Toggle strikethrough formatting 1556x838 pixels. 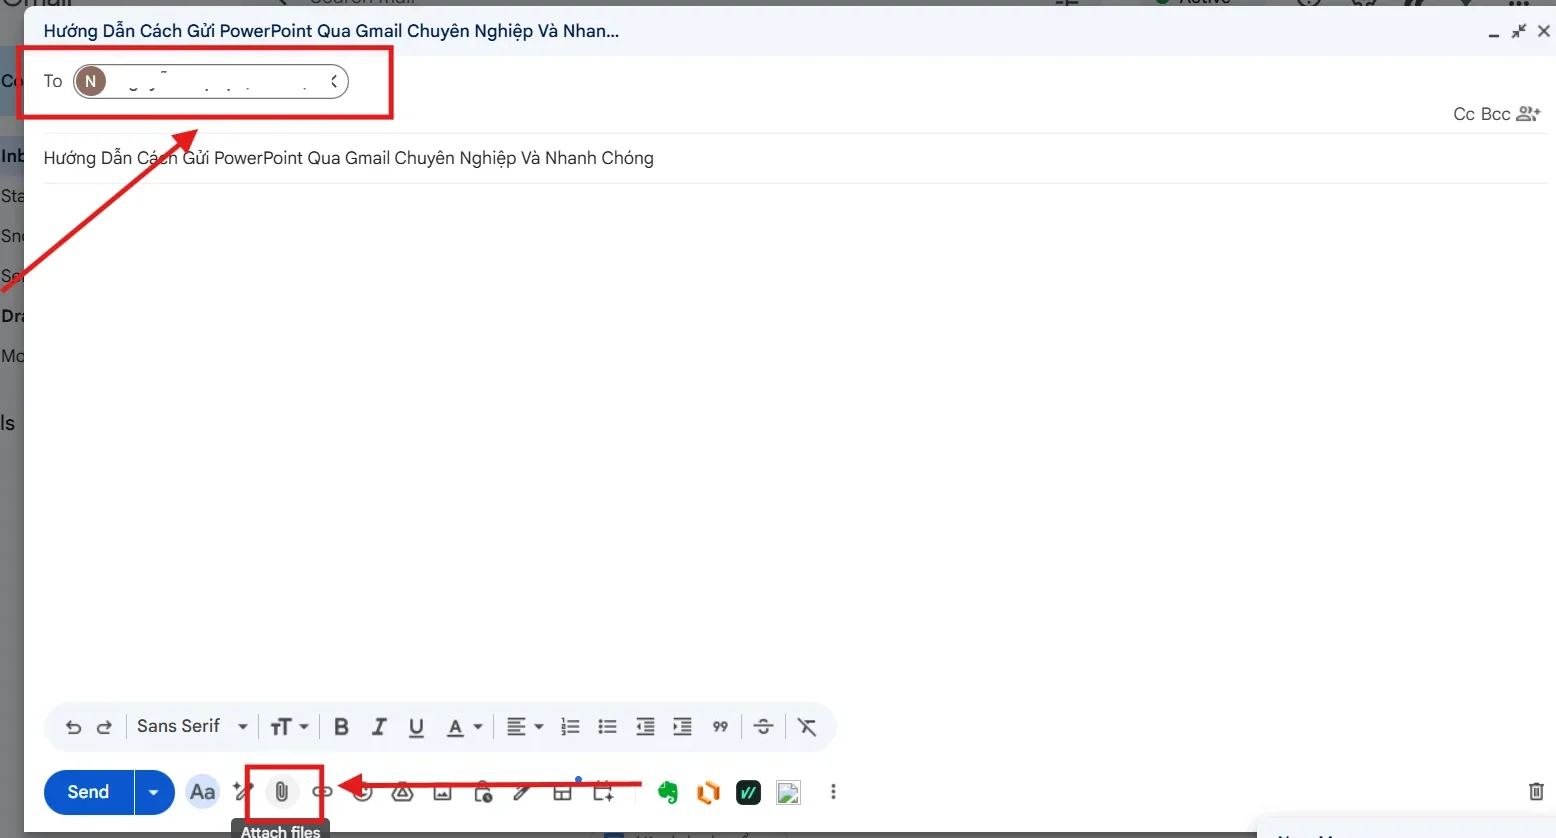click(x=763, y=727)
